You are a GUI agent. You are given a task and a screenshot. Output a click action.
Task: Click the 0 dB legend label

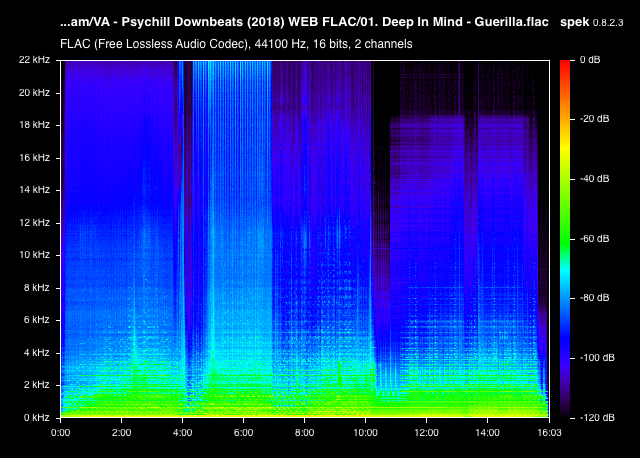point(590,60)
